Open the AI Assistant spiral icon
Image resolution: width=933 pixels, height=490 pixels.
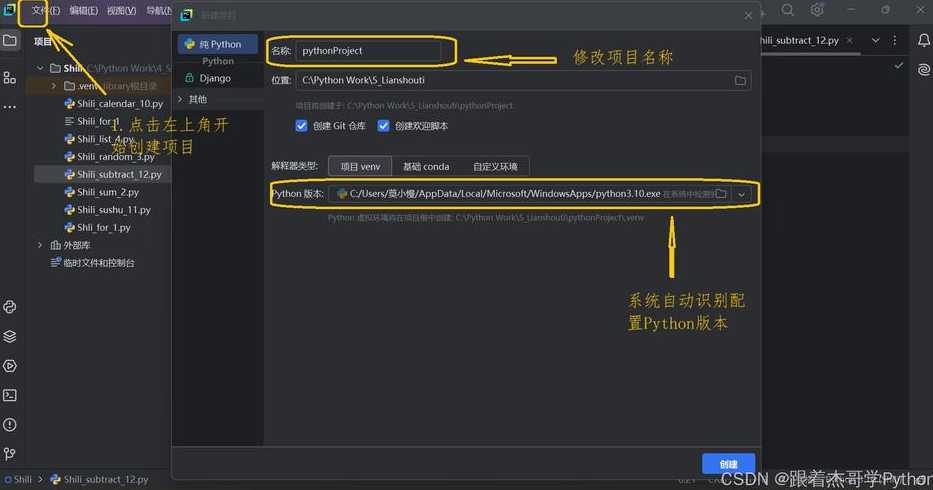pyautogui.click(x=923, y=70)
